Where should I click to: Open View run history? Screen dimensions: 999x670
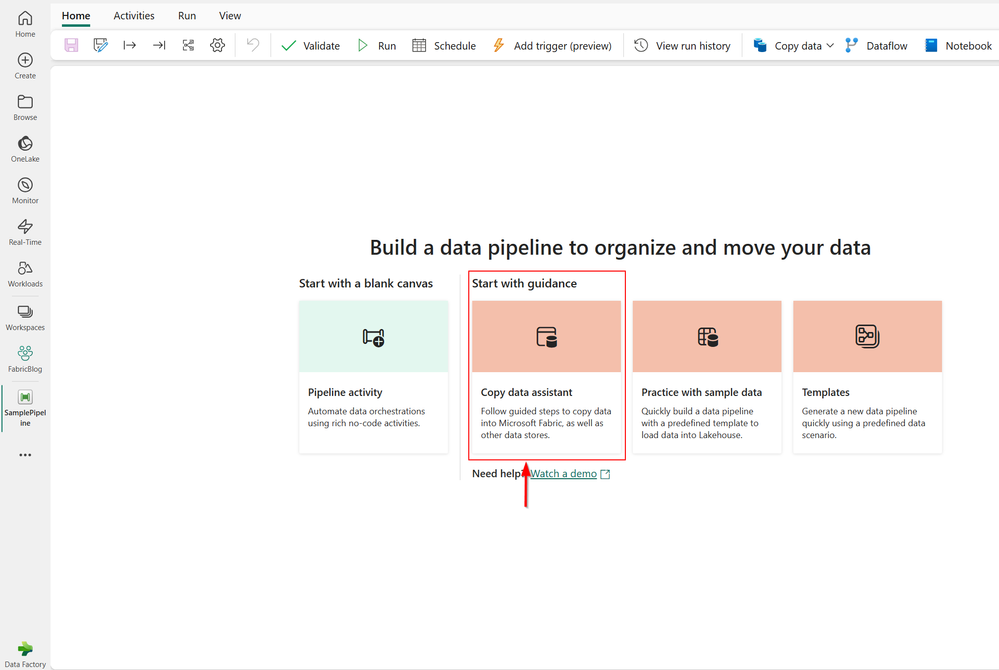682,45
